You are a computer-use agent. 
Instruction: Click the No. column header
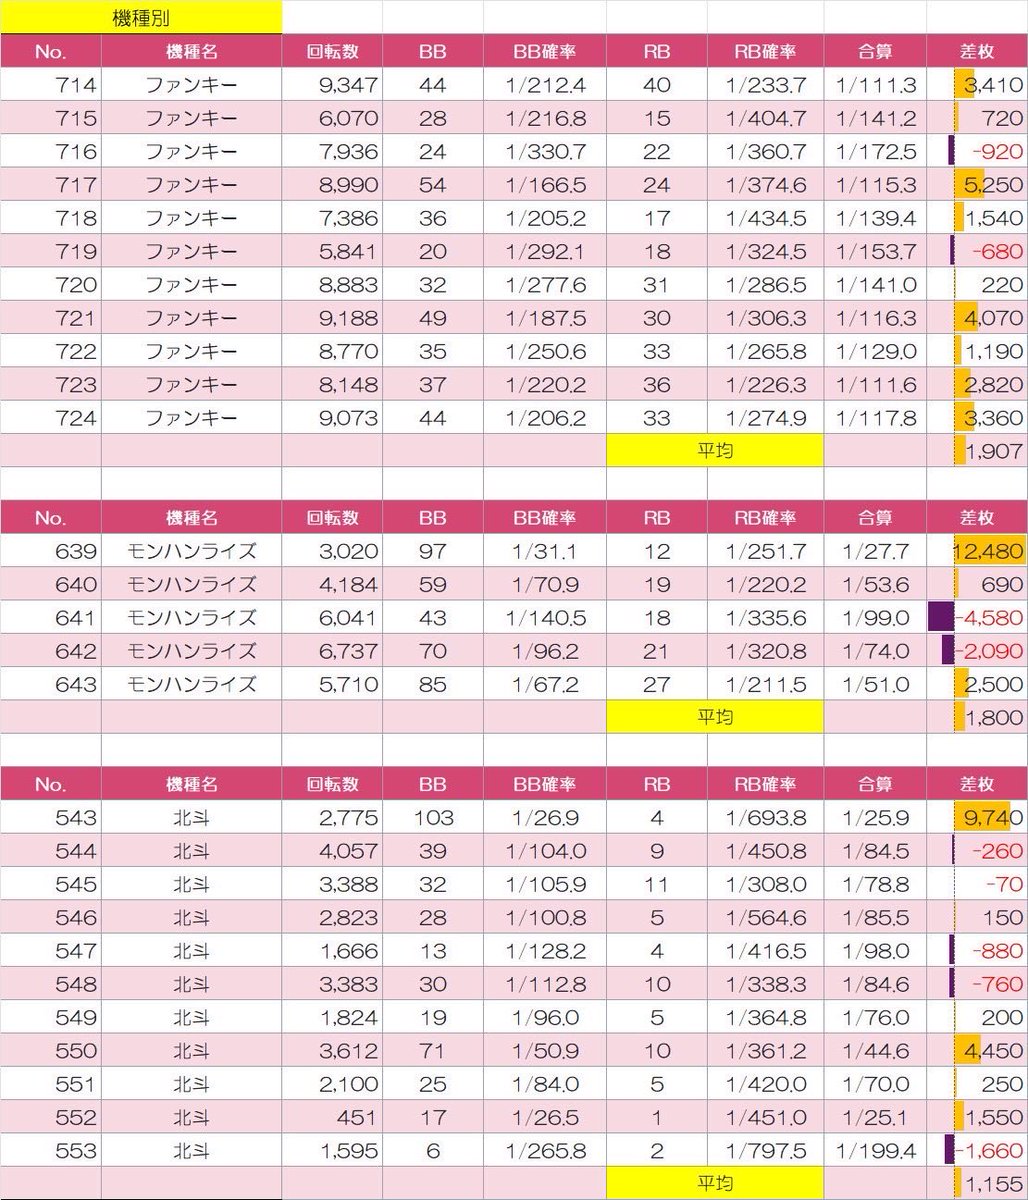pos(50,51)
